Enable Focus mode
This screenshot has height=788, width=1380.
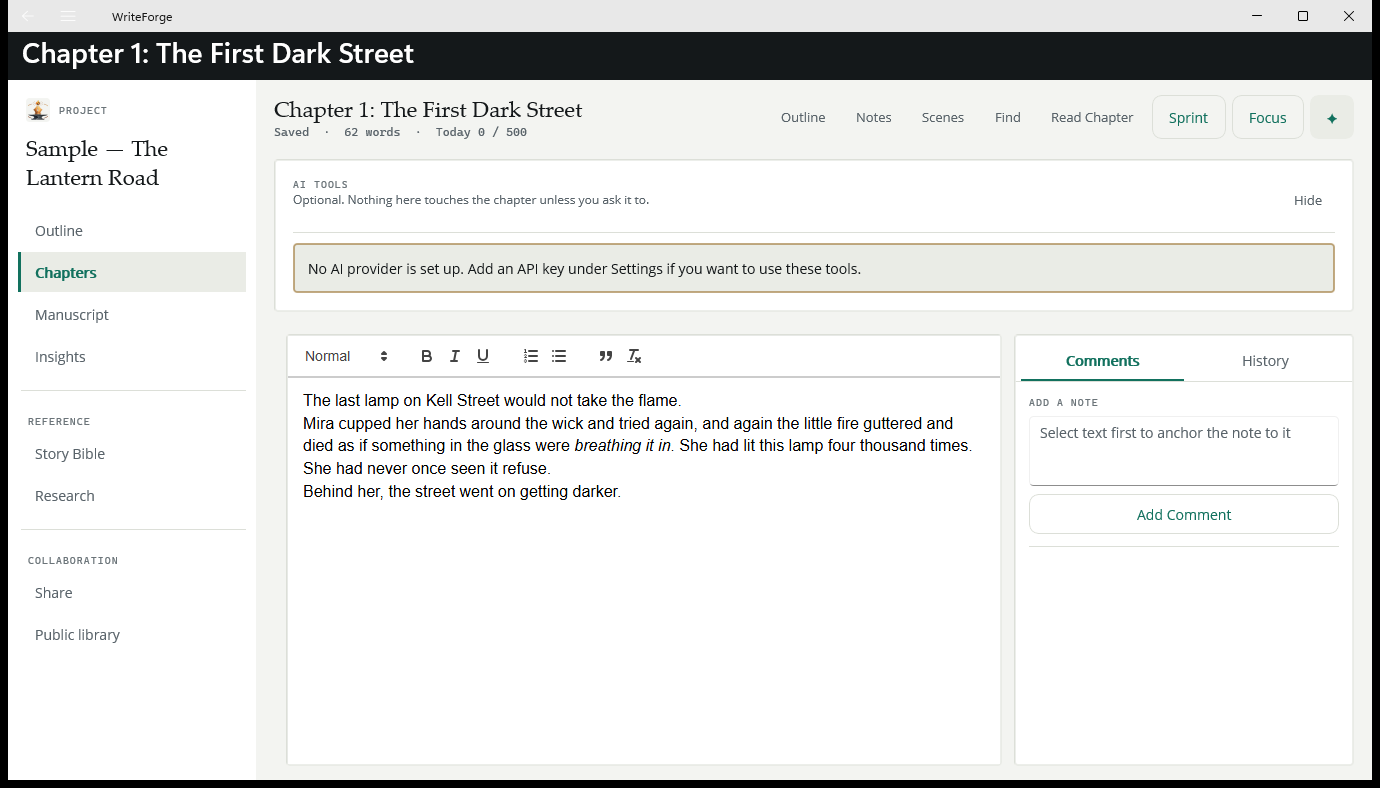pos(1267,118)
